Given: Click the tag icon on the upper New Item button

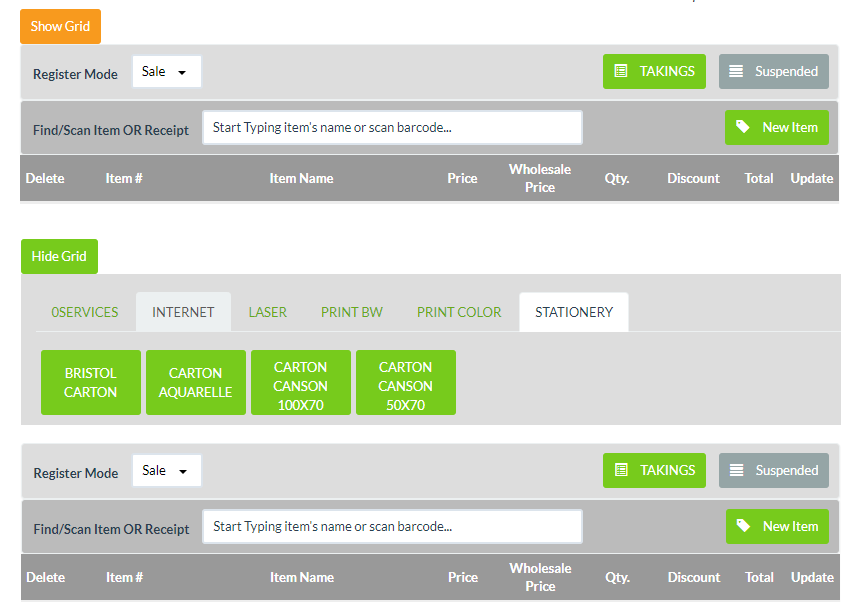Looking at the screenshot, I should tap(742, 127).
